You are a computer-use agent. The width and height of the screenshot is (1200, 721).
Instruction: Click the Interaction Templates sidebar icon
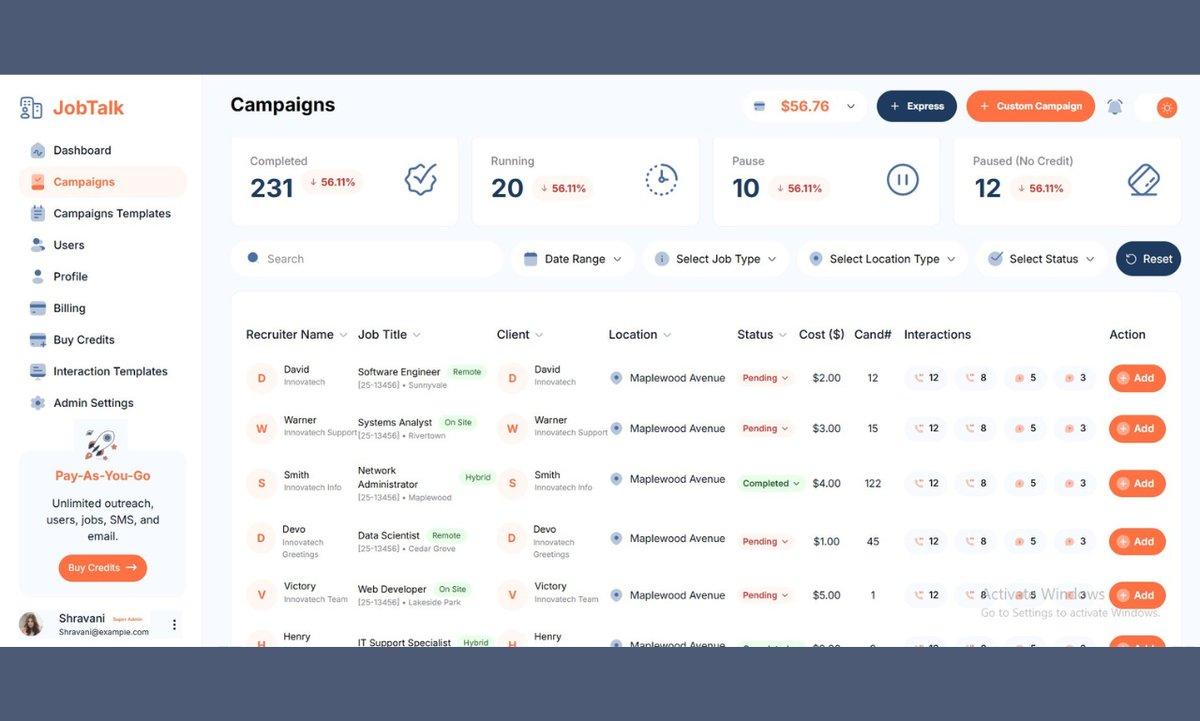tap(38, 371)
